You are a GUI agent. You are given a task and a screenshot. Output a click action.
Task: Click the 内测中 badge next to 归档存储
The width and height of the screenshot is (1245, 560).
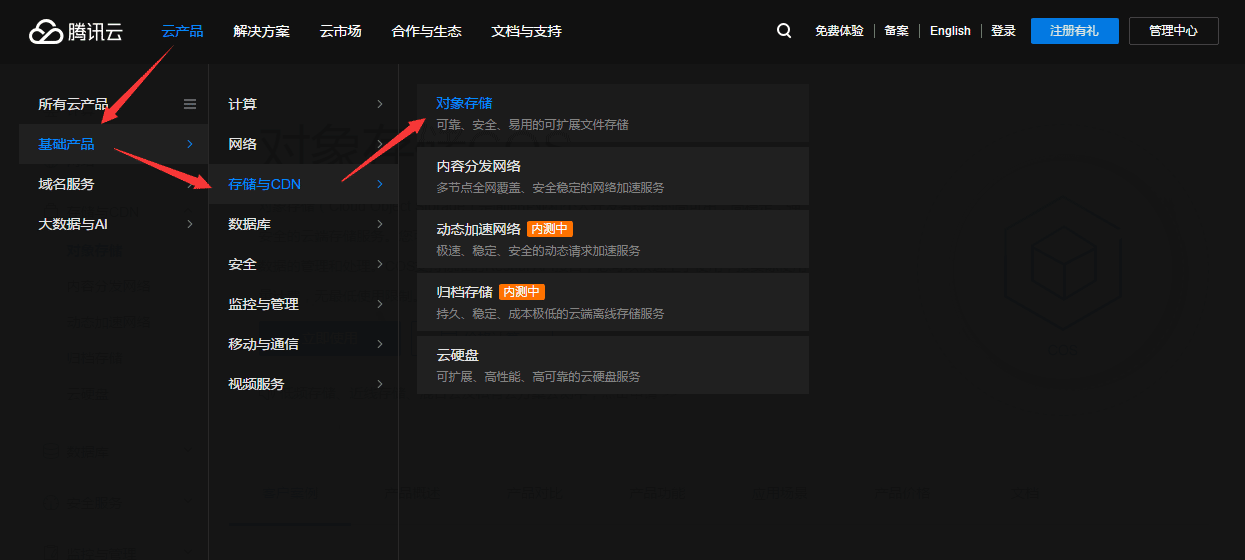(x=522, y=292)
